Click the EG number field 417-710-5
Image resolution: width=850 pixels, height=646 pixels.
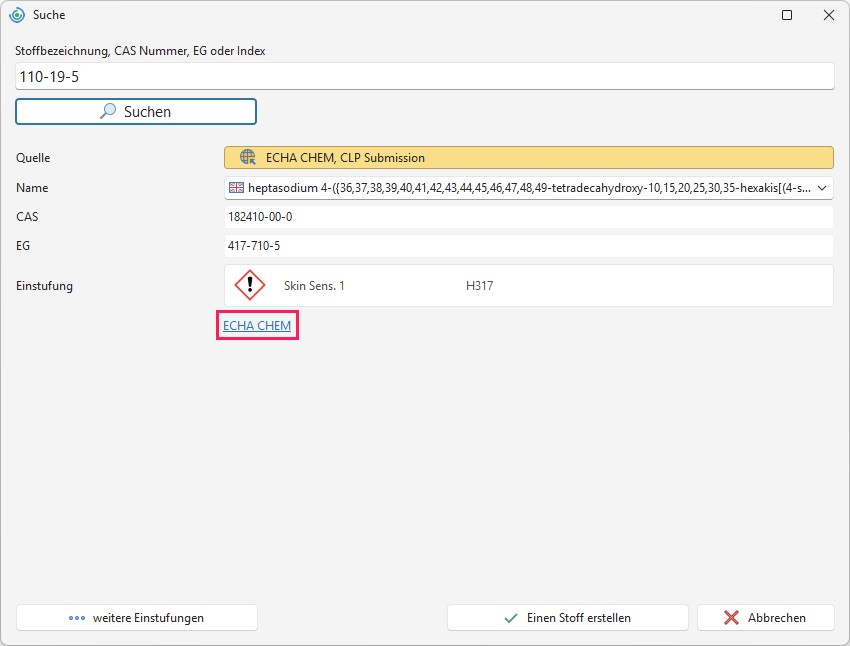529,246
